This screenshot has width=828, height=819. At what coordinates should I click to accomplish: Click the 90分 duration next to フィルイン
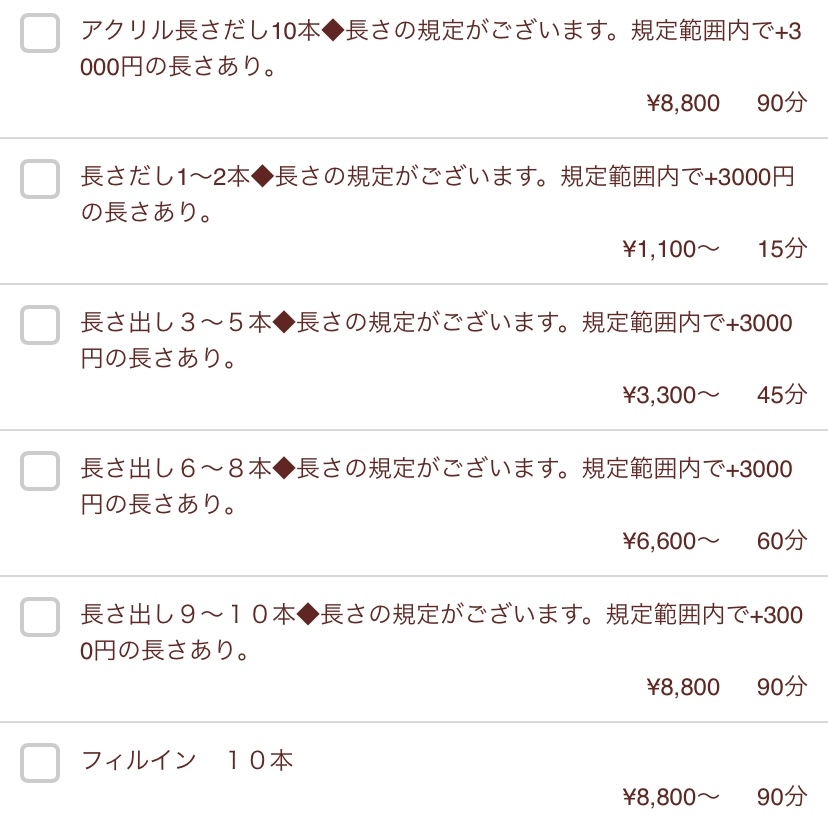point(782,797)
